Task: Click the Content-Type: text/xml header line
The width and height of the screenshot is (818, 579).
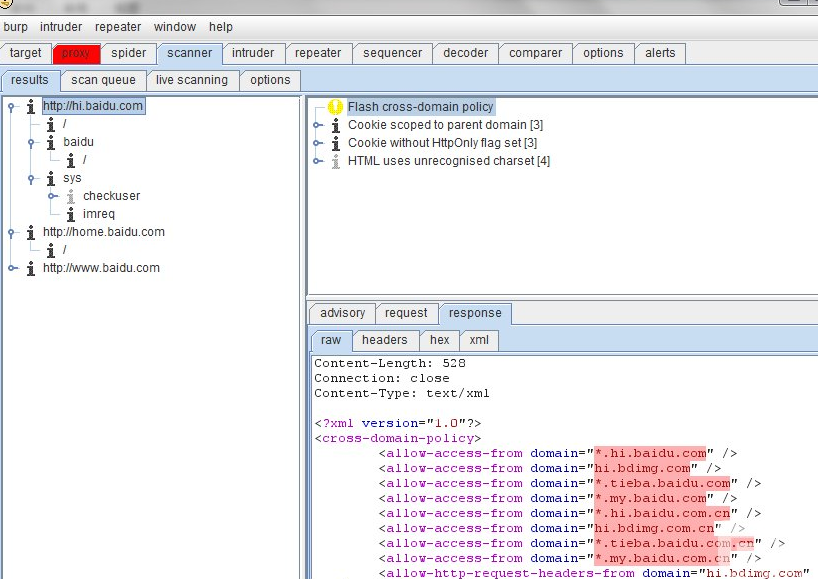Action: click(x=402, y=393)
